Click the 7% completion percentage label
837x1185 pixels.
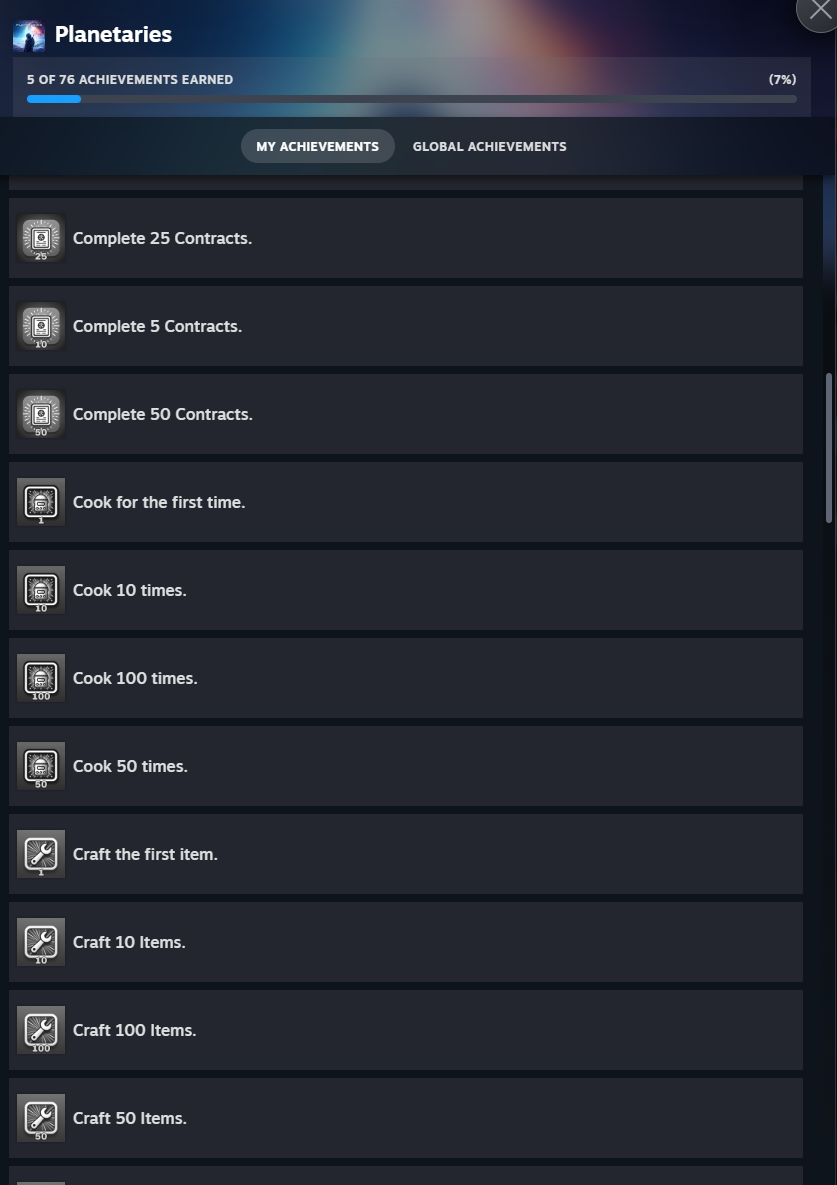(781, 78)
